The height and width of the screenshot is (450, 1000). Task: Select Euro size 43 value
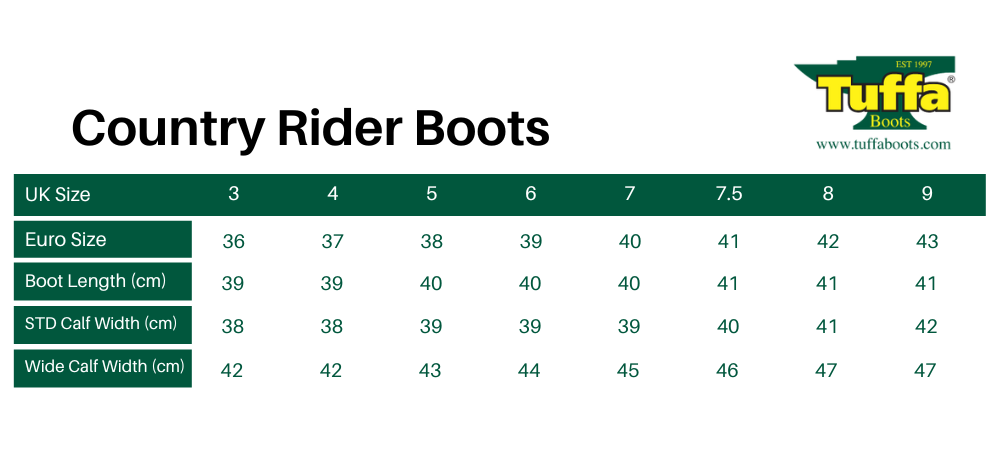pyautogui.click(x=927, y=241)
